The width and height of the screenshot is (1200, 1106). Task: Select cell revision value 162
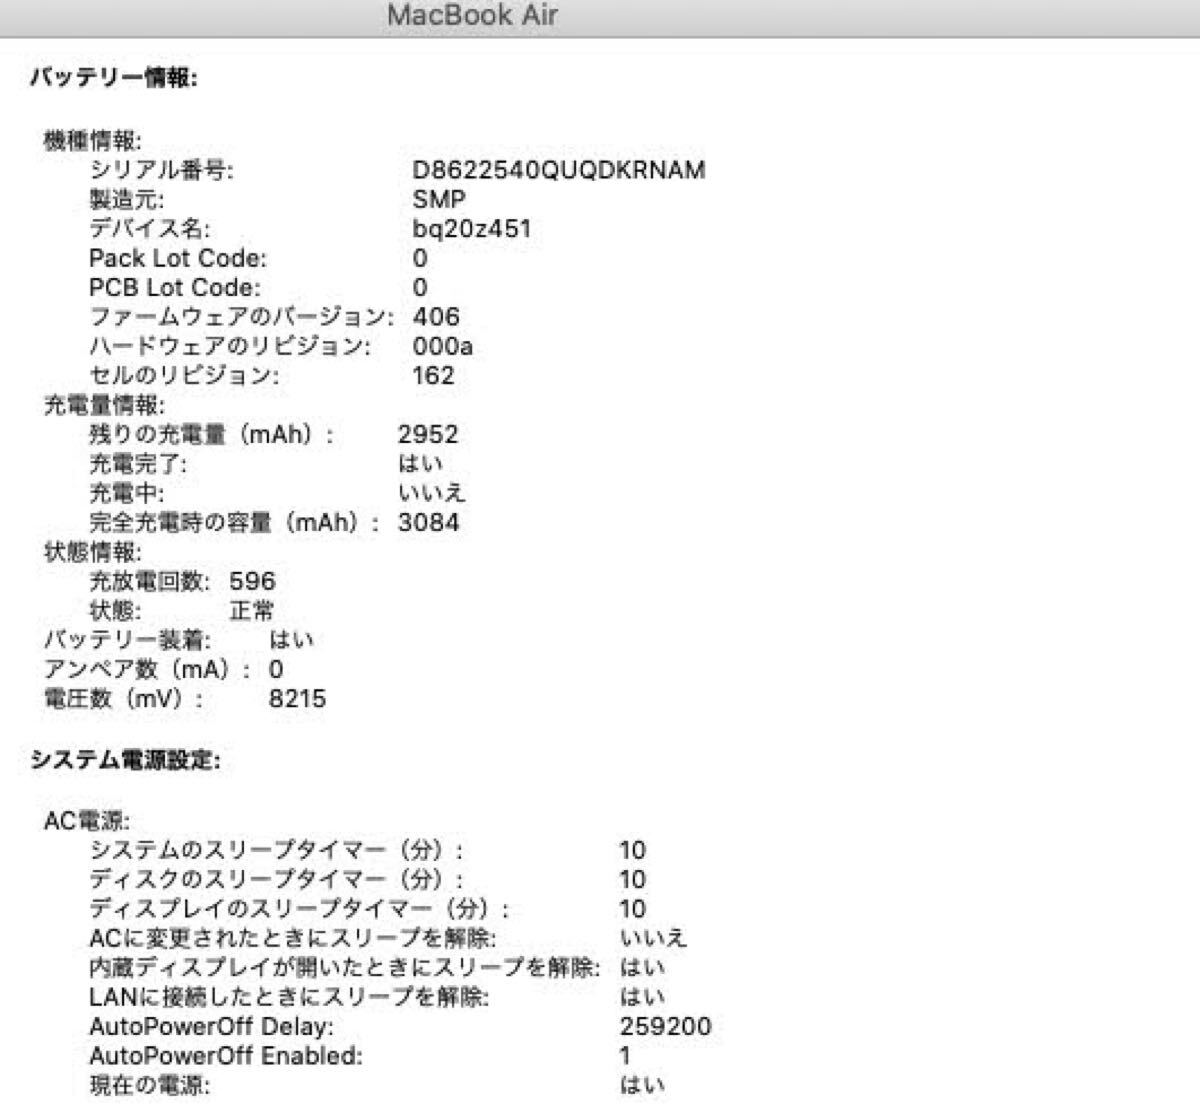click(433, 375)
